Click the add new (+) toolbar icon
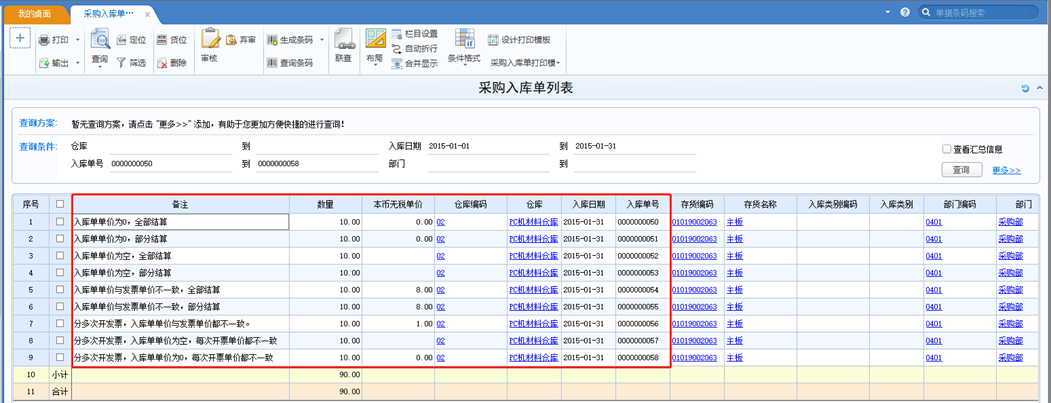 19,38
